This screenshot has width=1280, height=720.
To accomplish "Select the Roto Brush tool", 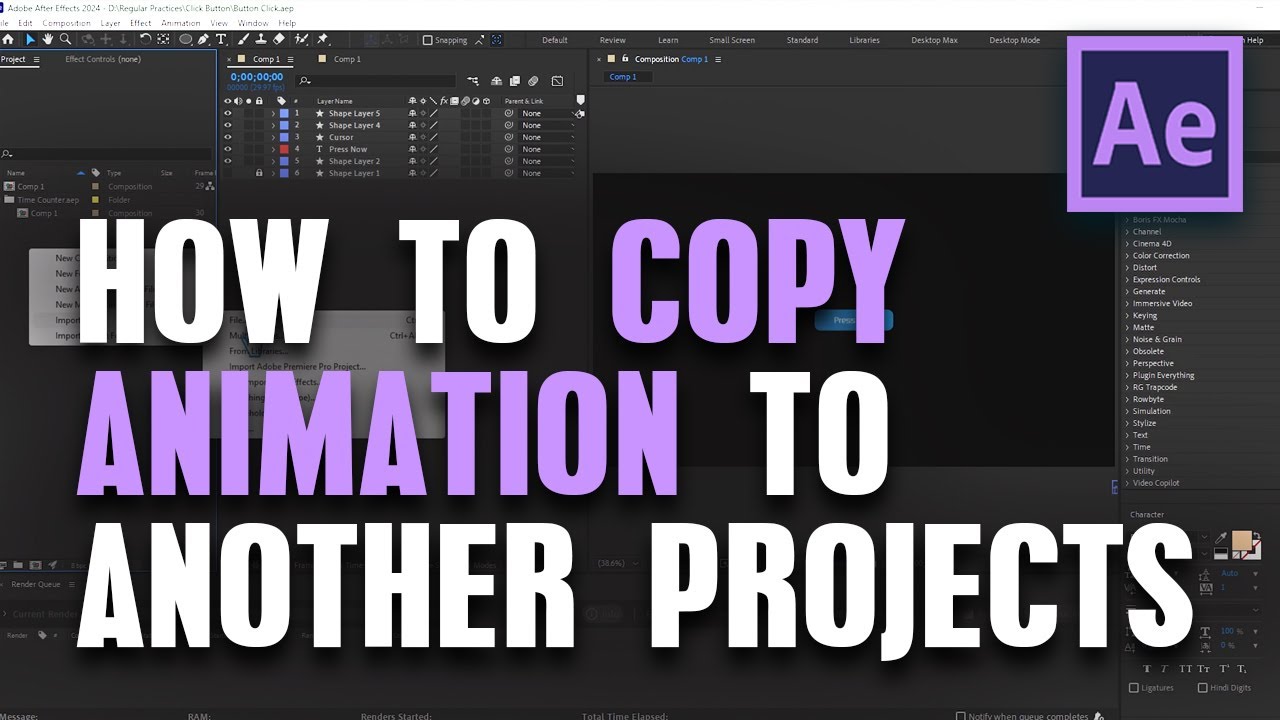I will [x=301, y=39].
